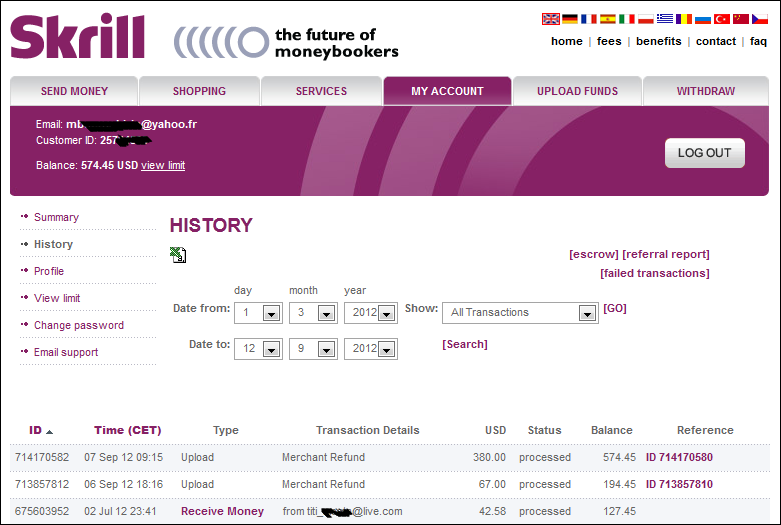Click the LOG OUT button
This screenshot has height=525, width=781.
point(705,153)
